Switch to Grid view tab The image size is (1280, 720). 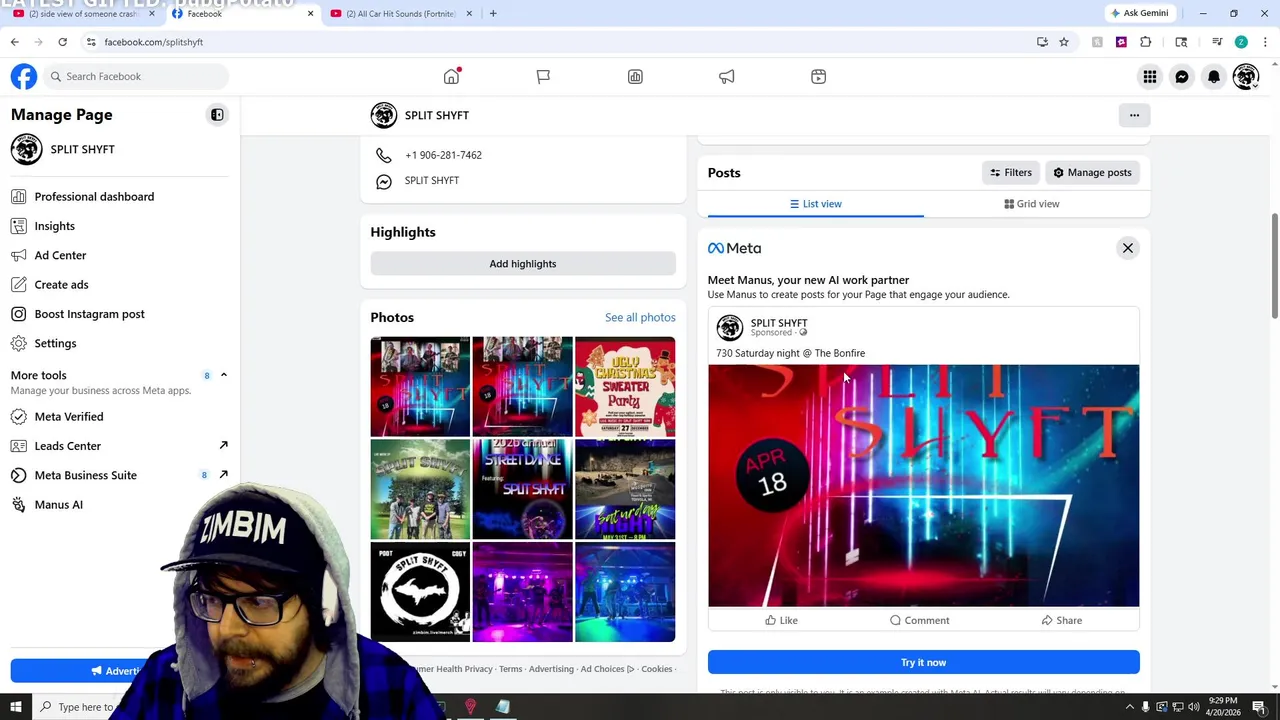pos(1031,204)
